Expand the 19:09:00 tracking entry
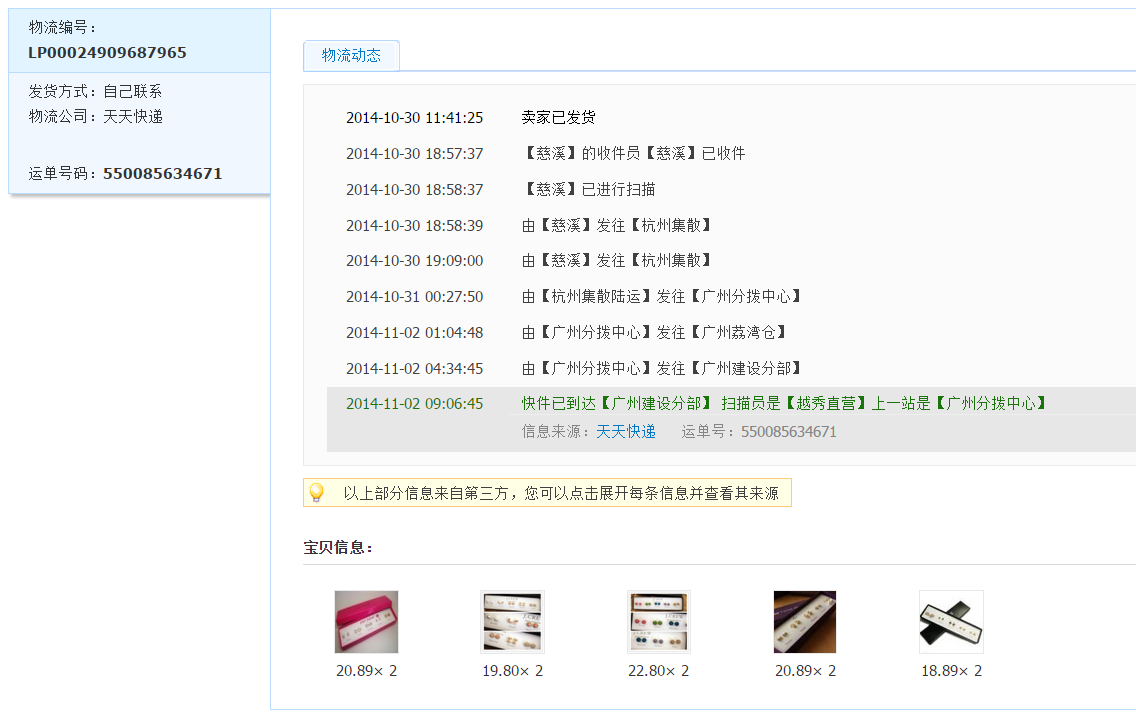The height and width of the screenshot is (715, 1136). (617, 261)
